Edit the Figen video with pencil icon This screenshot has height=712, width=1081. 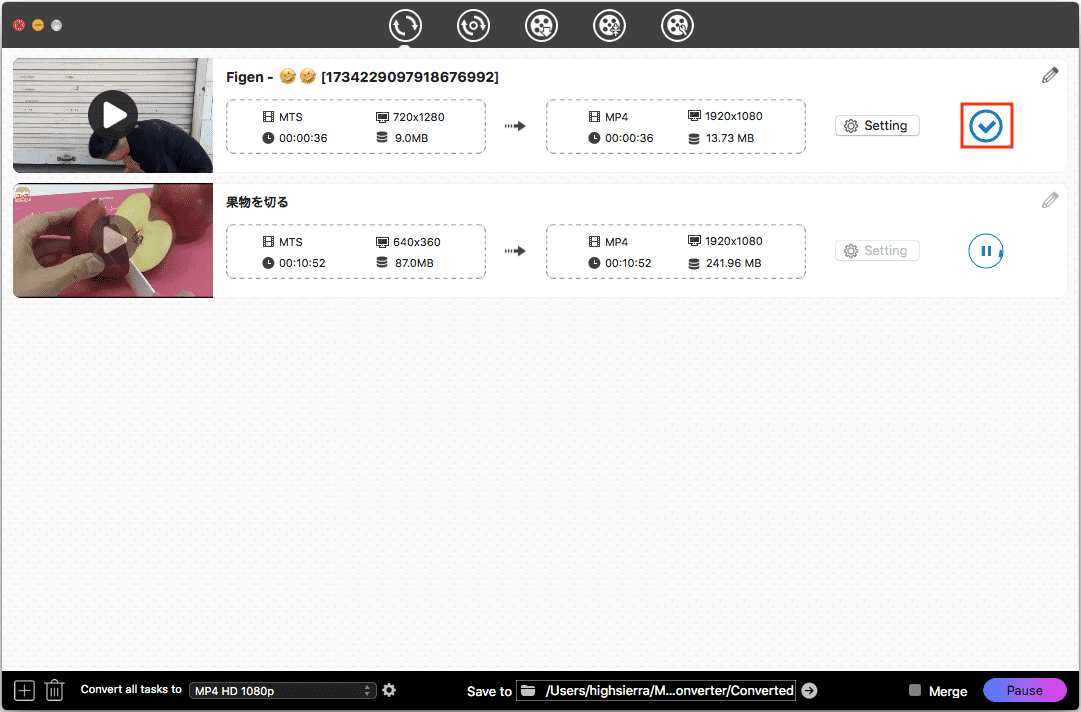[1049, 75]
